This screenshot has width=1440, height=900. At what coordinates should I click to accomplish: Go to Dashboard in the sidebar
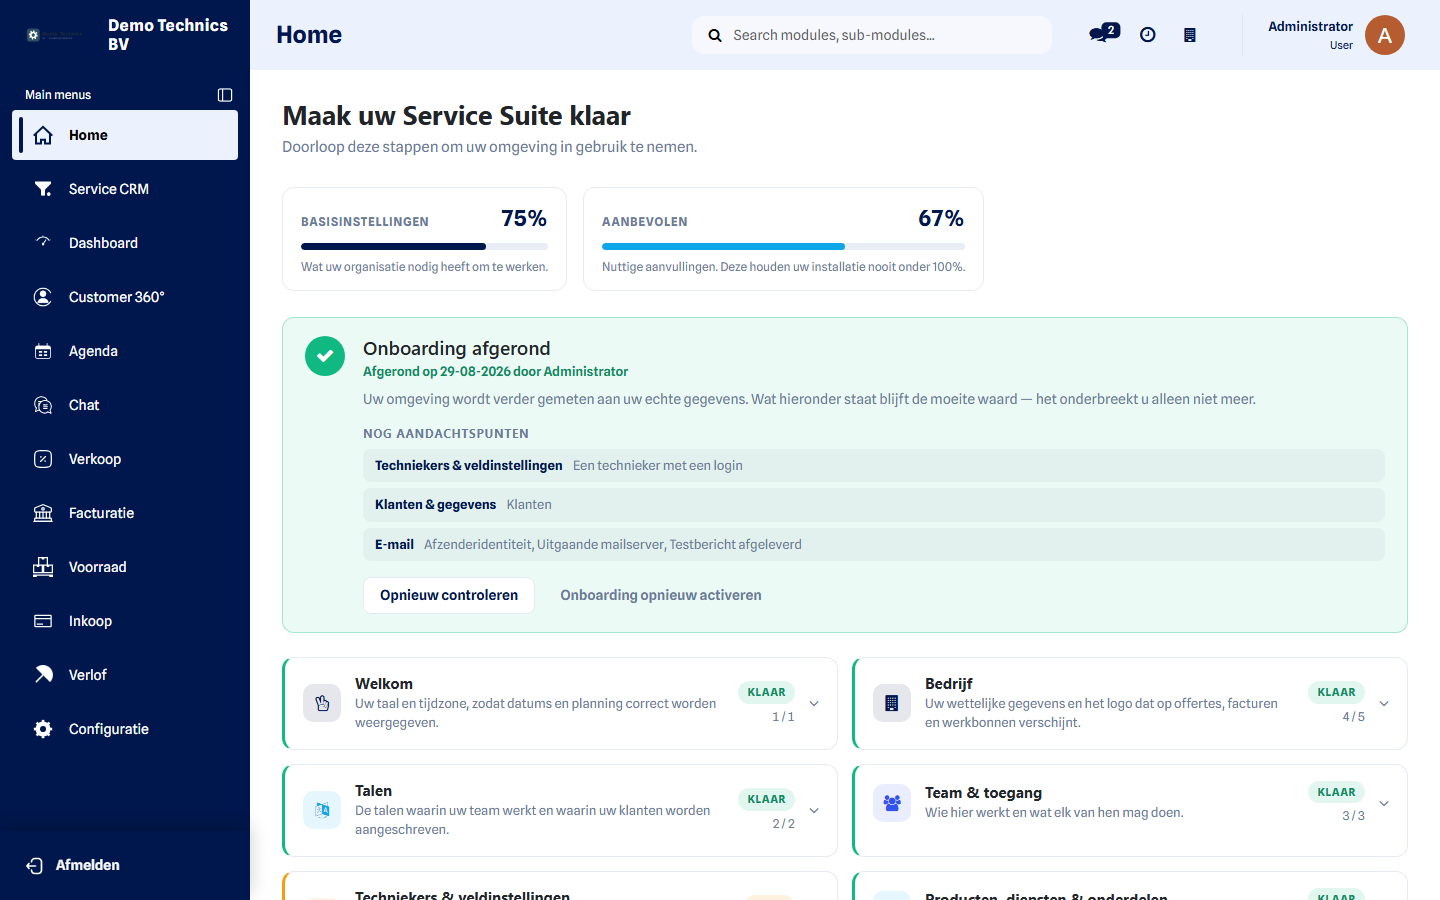point(125,243)
